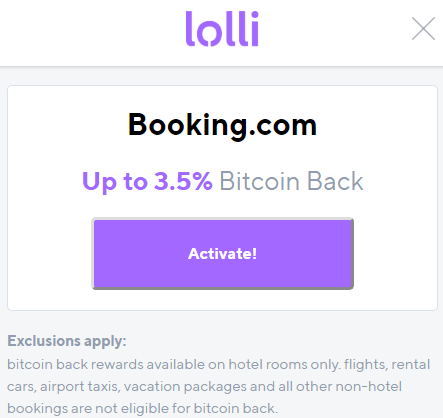Image resolution: width=443 pixels, height=418 pixels.
Task: Click the exclusions line about hotel rooms only
Action: (219, 364)
